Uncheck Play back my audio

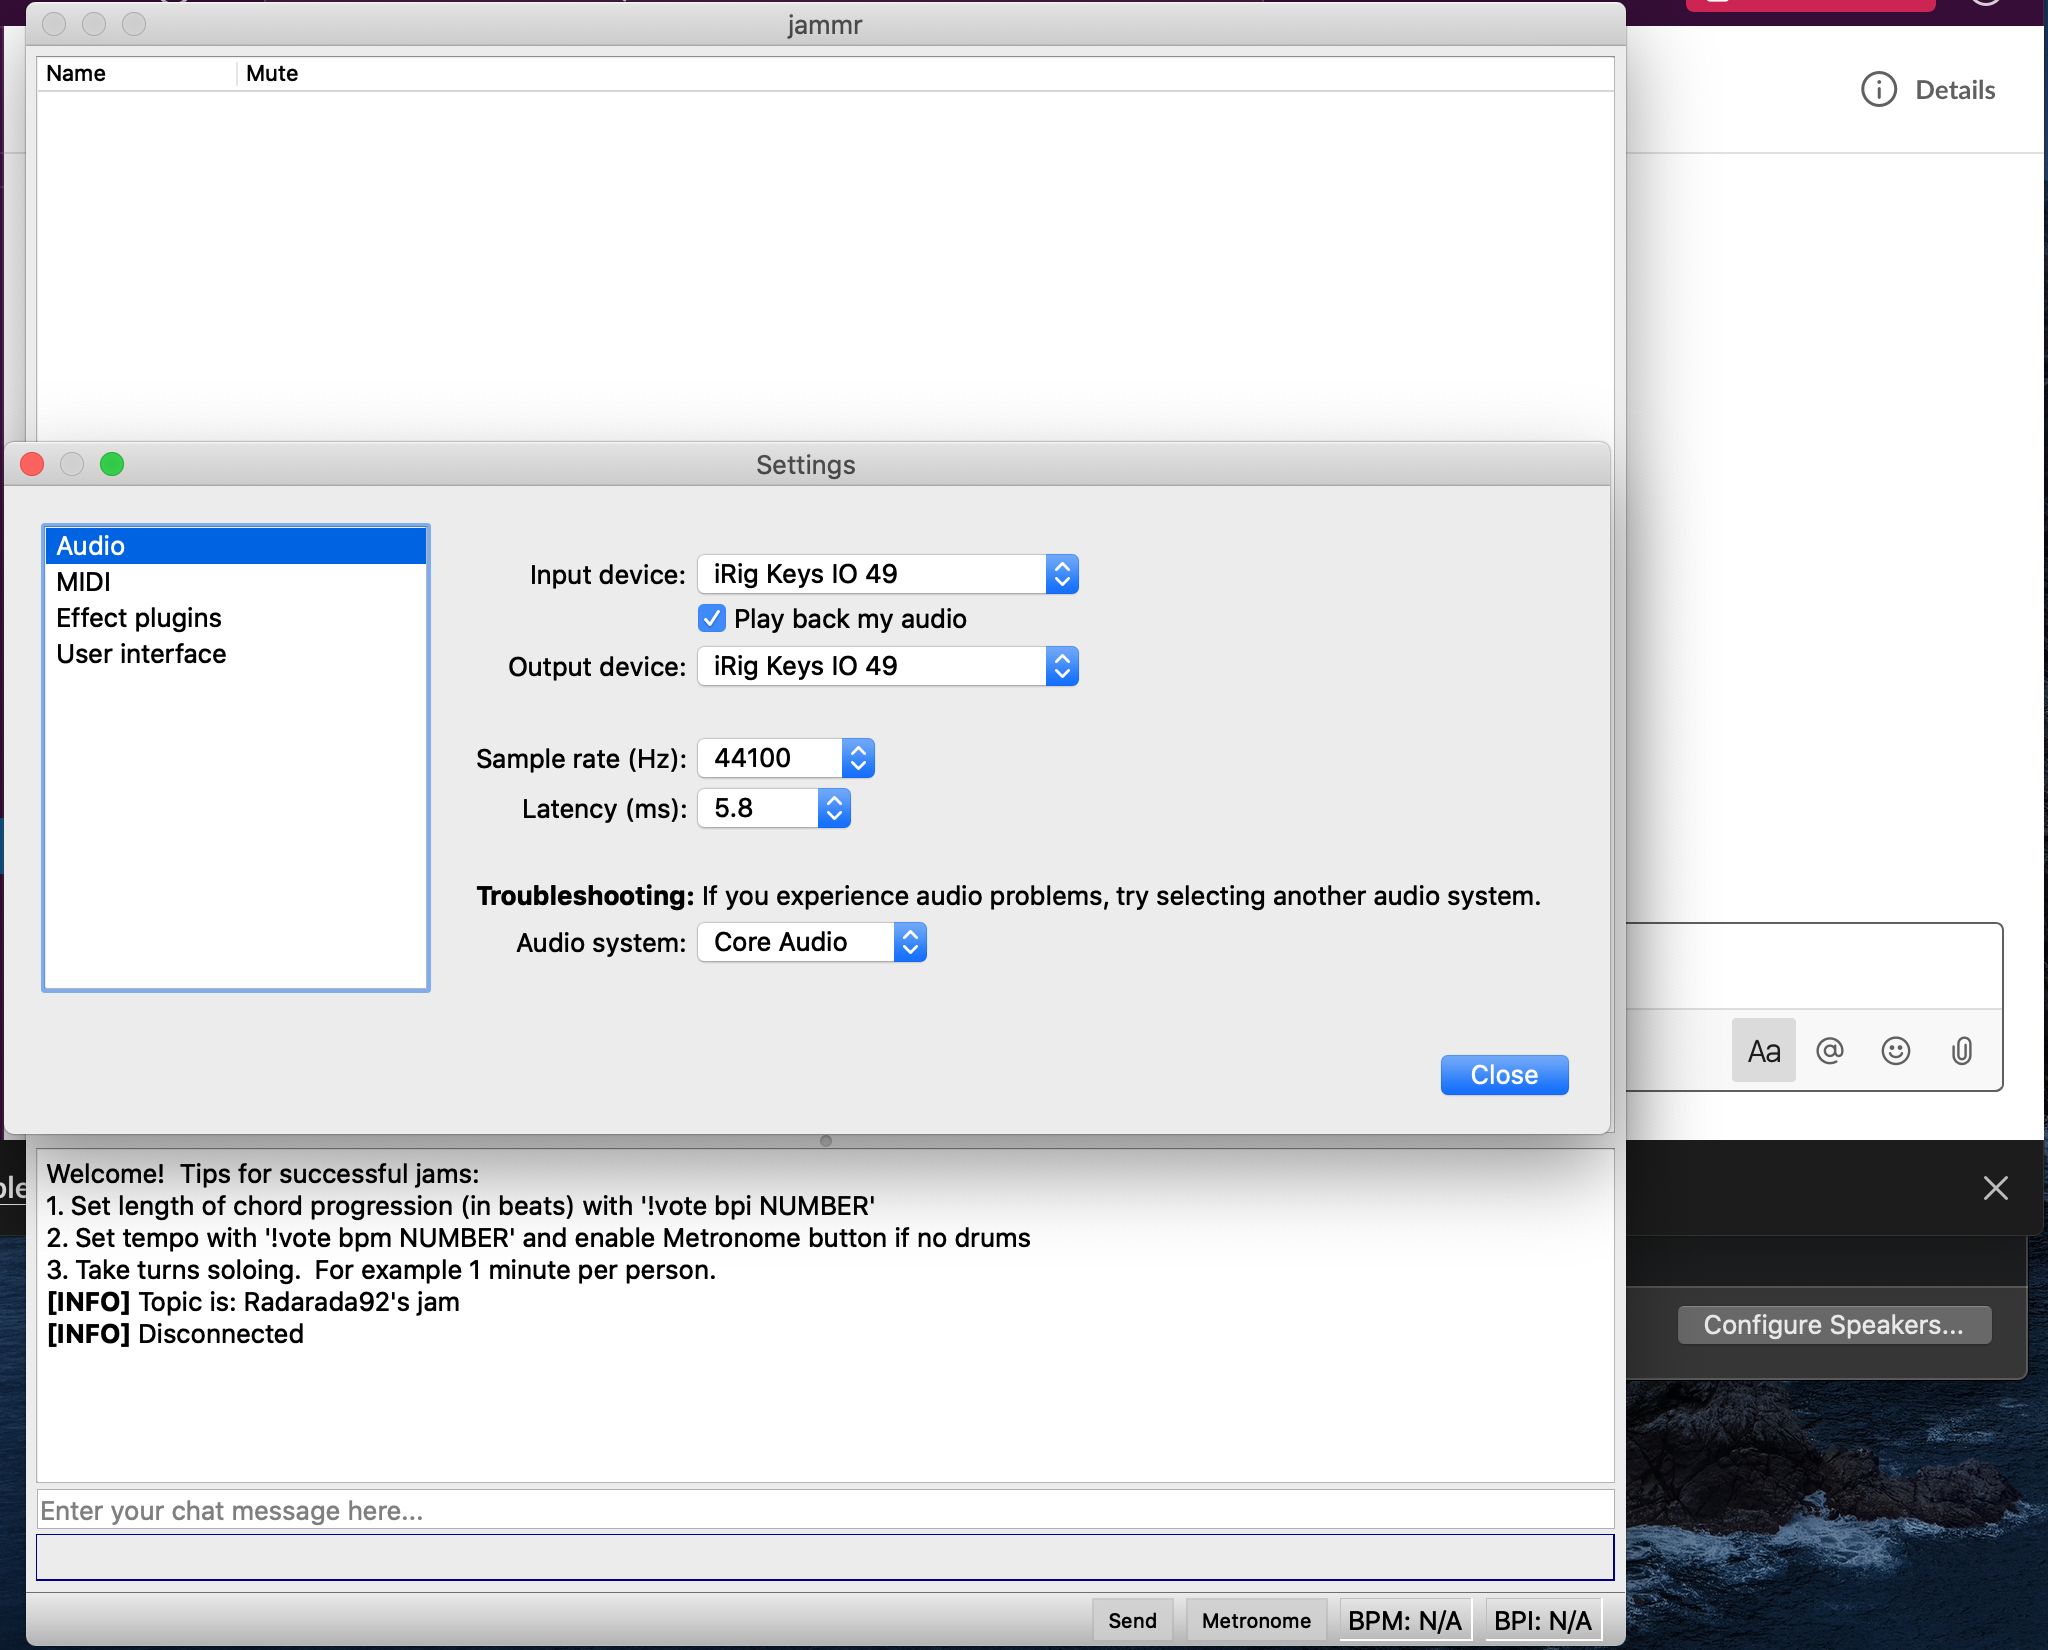711,619
